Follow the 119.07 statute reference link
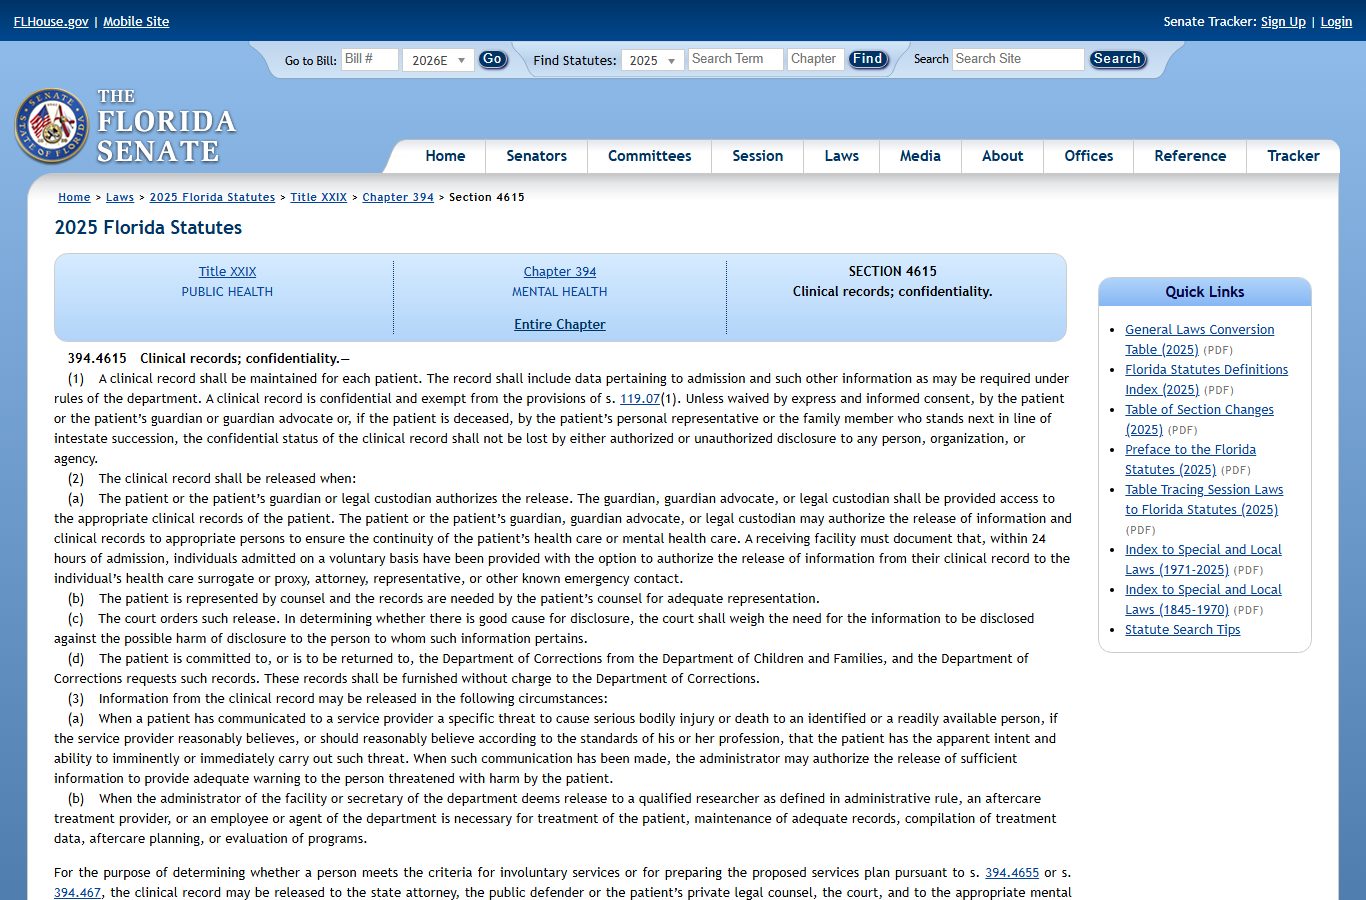1366x900 pixels. pyautogui.click(x=640, y=398)
